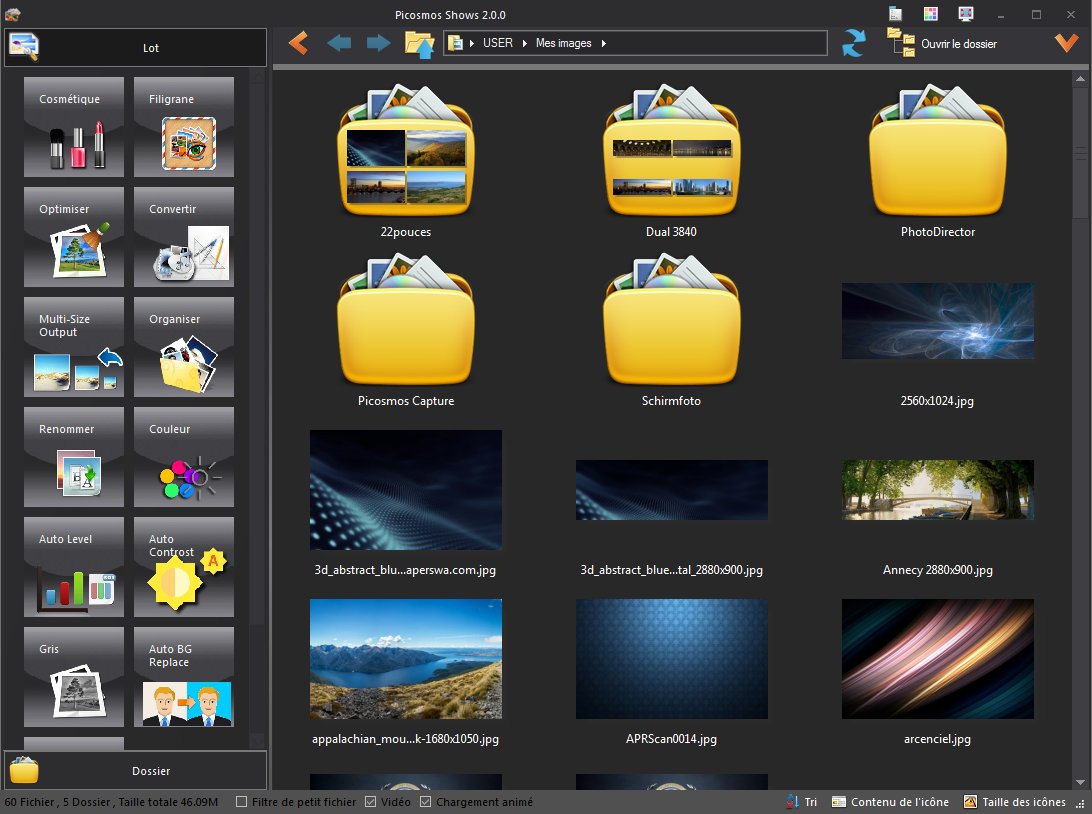Select the arcenciel.jpg thumbnail
1092x814 pixels.
pyautogui.click(x=937, y=659)
